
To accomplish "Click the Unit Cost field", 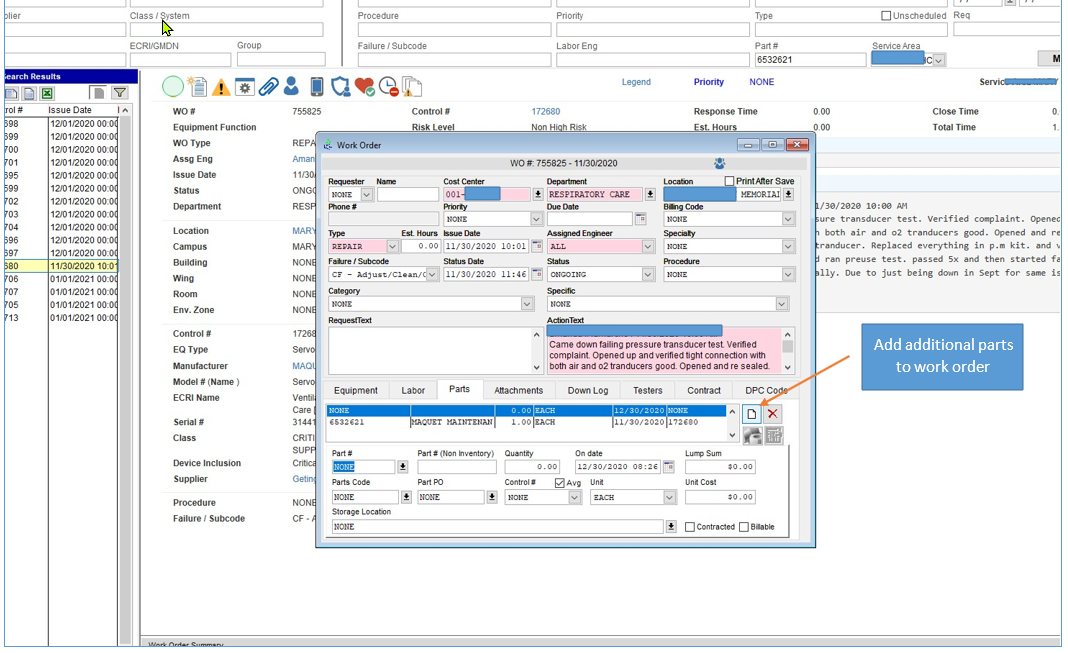I will click(720, 497).
